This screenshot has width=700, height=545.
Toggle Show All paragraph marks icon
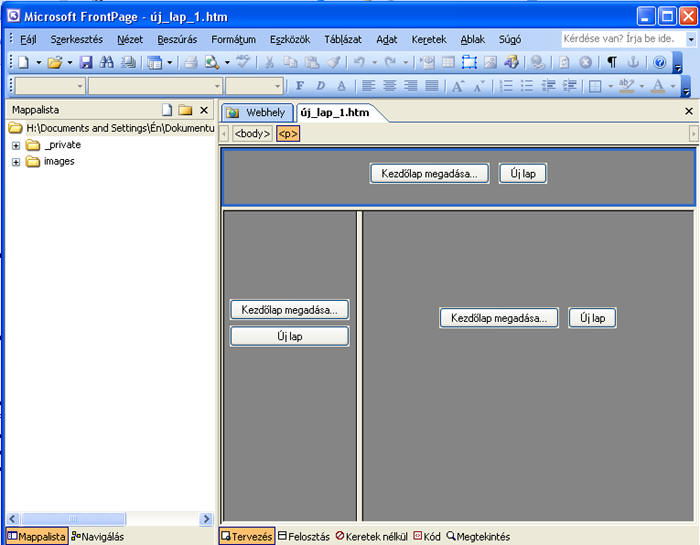tap(612, 62)
